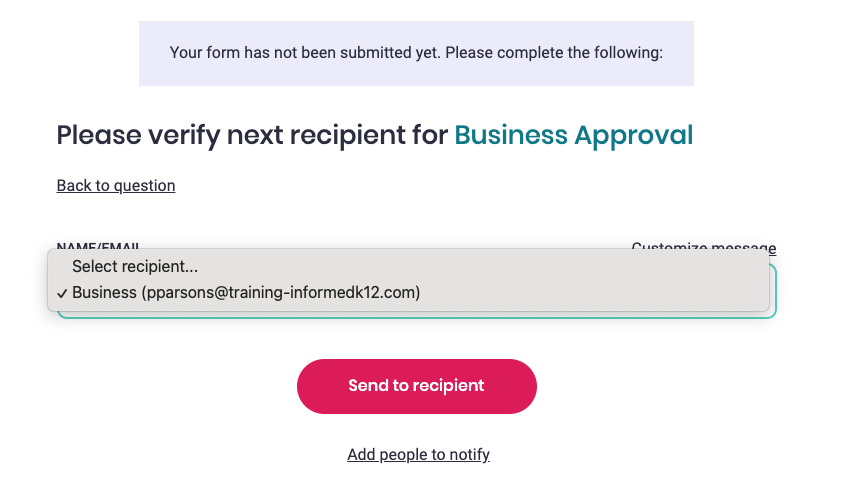Click the "Please complete the following" banner text

tap(553, 53)
